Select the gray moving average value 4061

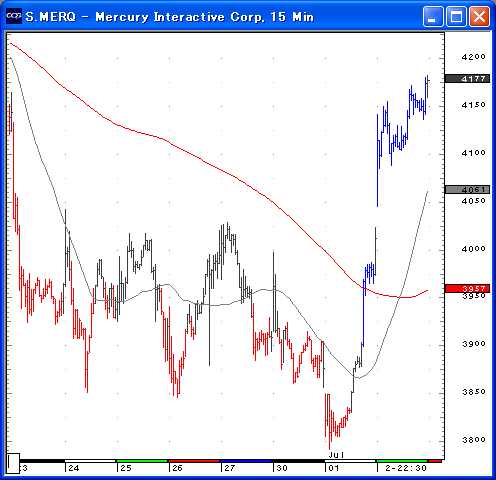468,190
